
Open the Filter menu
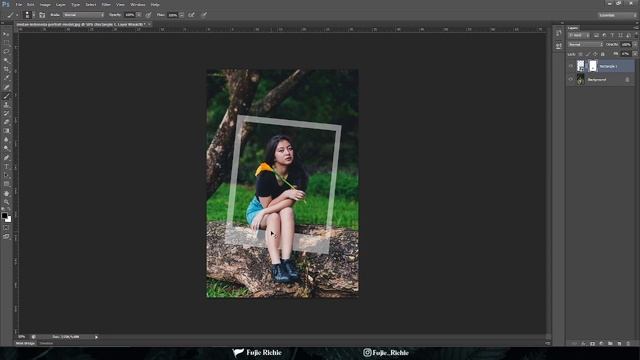(x=106, y=4)
